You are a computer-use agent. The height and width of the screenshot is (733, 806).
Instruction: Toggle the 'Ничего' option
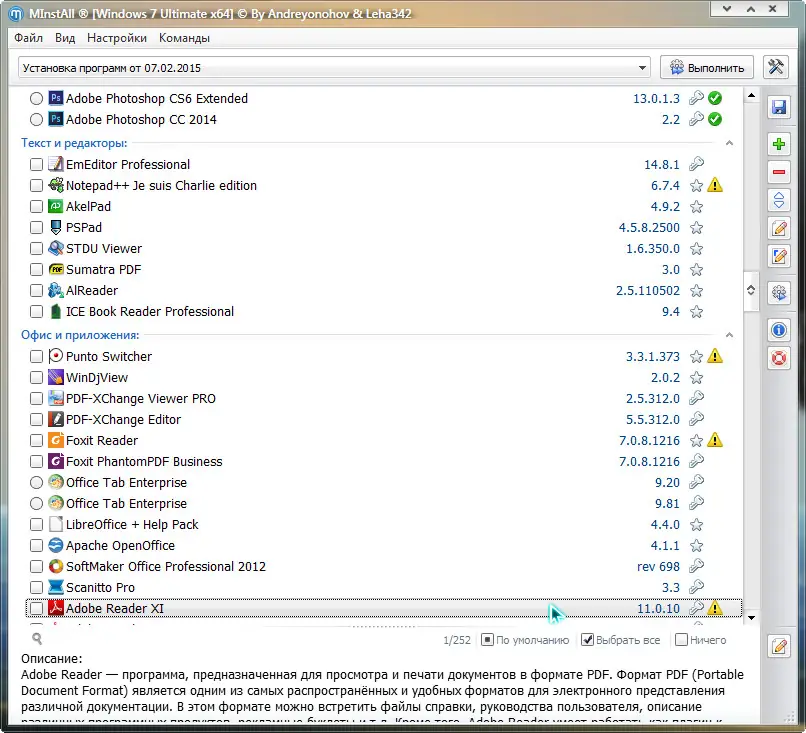point(701,640)
